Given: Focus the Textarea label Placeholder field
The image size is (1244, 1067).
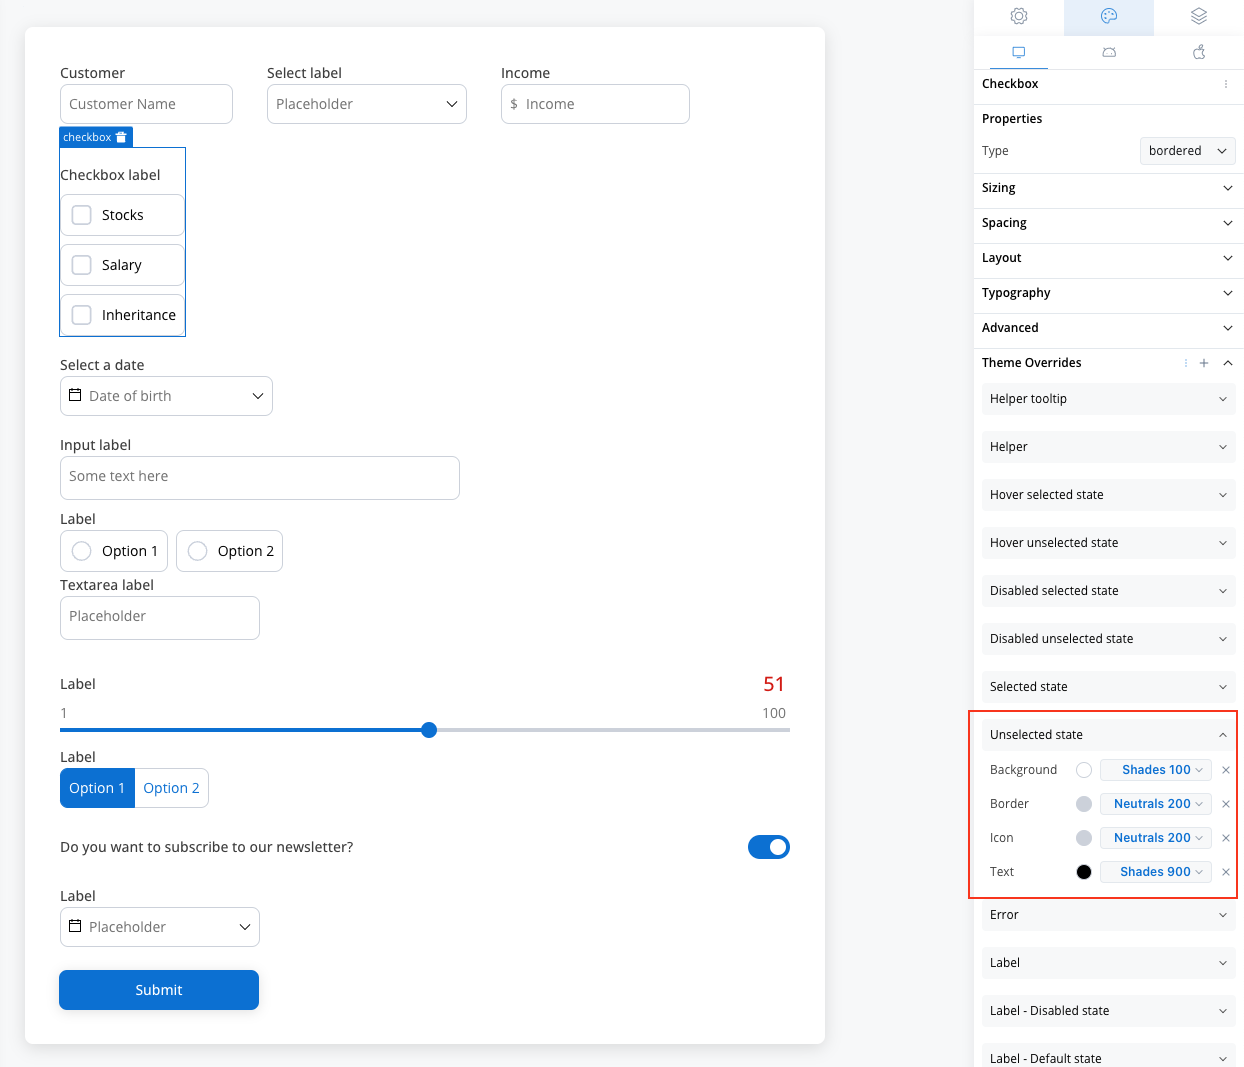Looking at the screenshot, I should (x=160, y=618).
